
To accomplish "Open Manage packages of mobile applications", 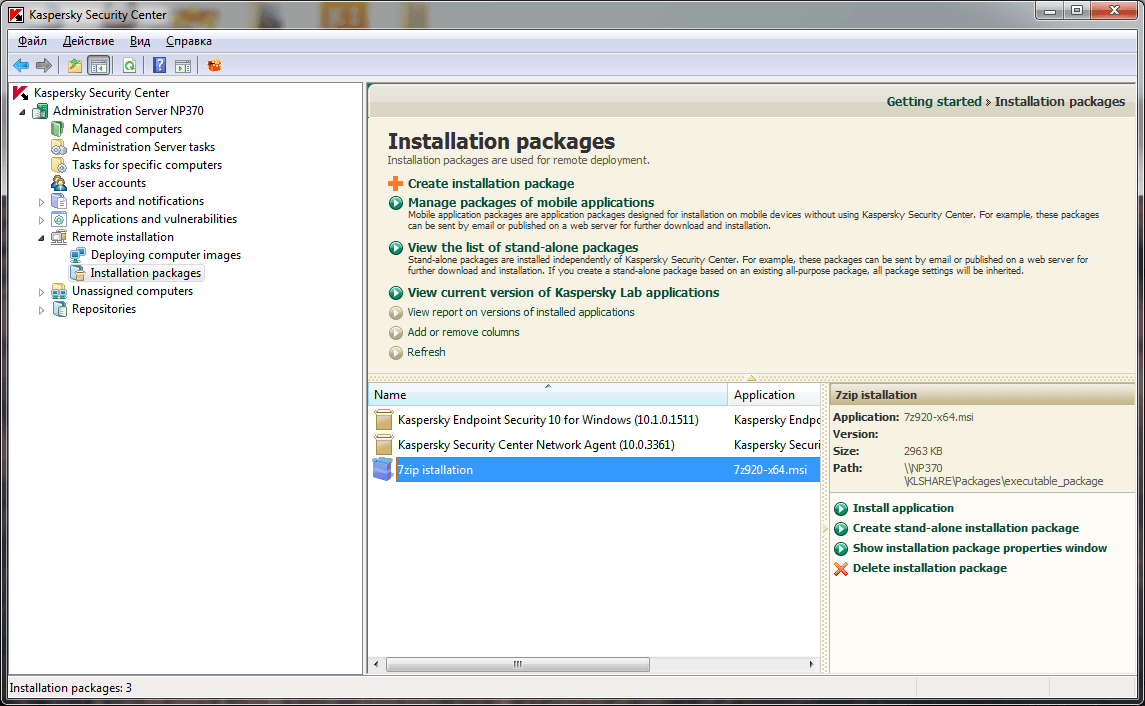I will [x=531, y=202].
